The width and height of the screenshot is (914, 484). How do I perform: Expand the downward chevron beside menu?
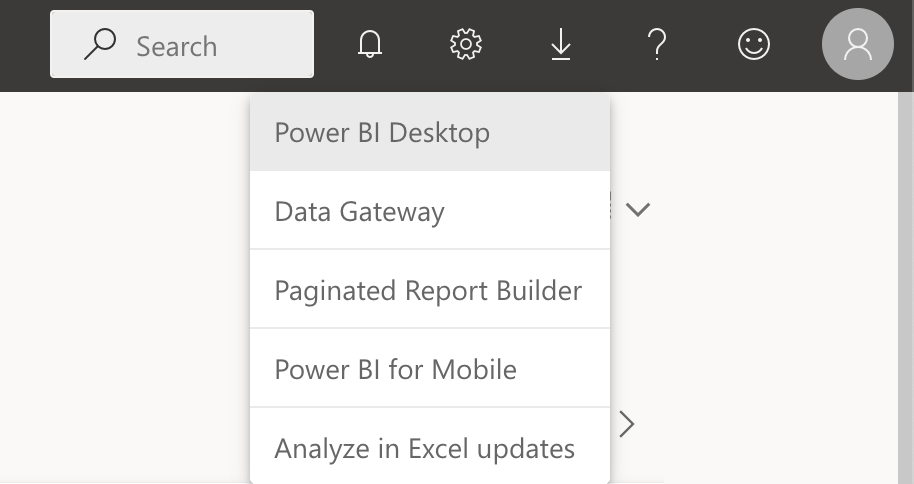[638, 209]
